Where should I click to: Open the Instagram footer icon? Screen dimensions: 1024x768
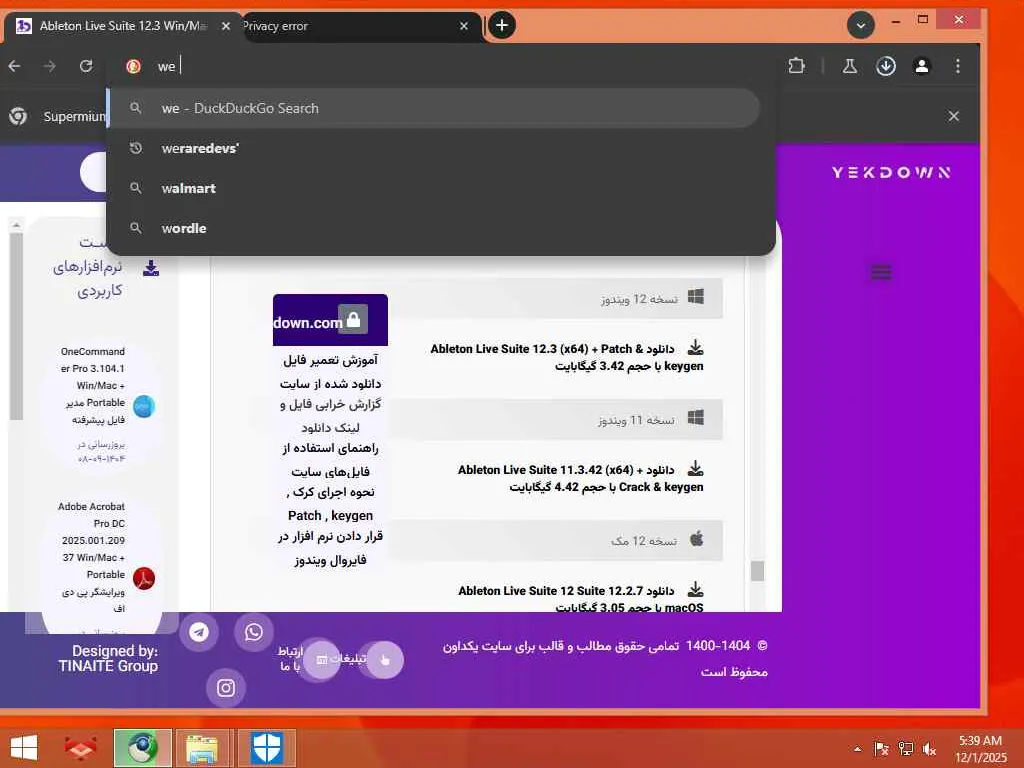226,688
